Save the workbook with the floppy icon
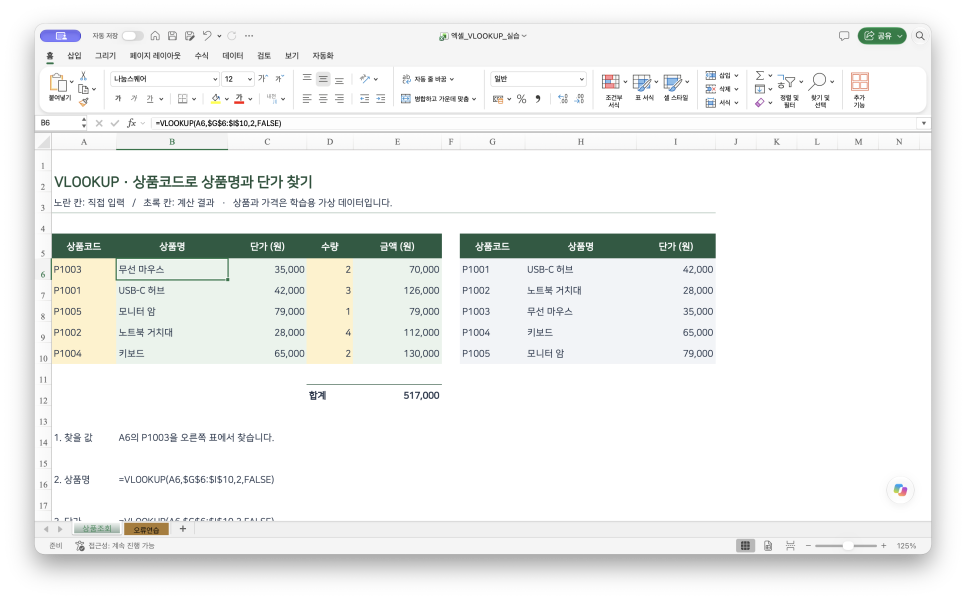 point(172,36)
